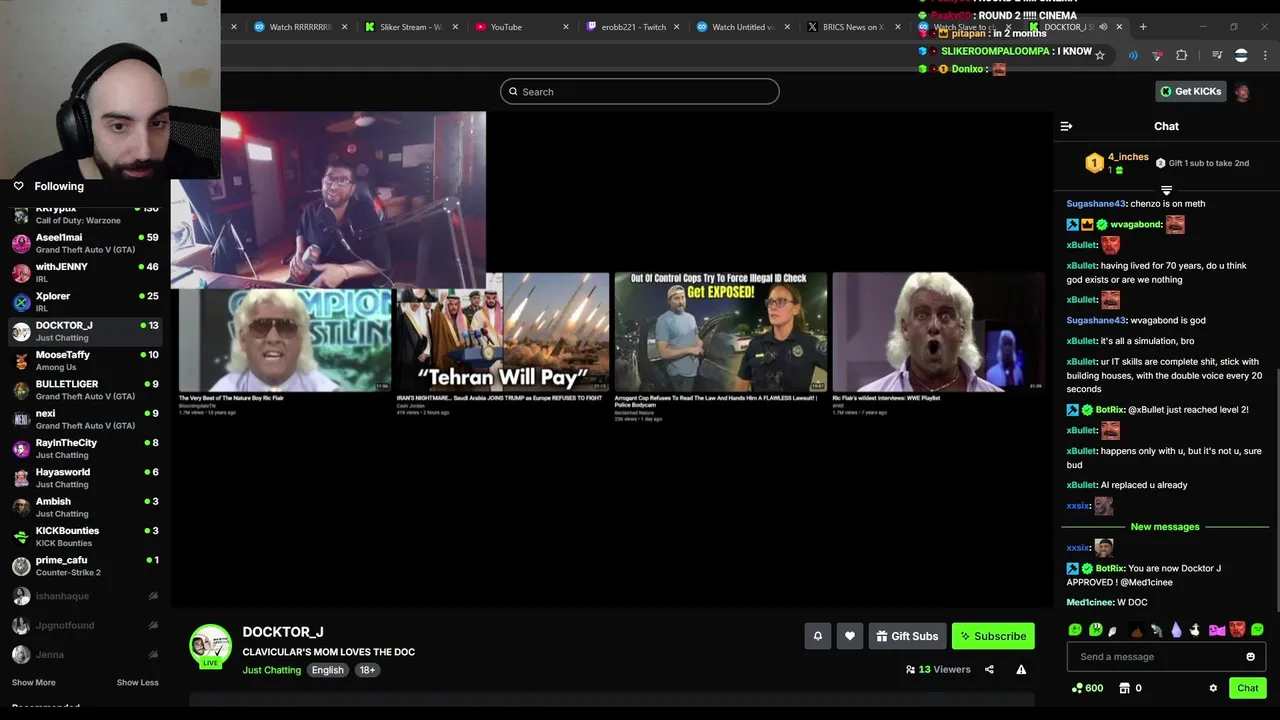Screen dimensions: 1280x720
Task: Click the Gift Subs button
Action: 907,636
